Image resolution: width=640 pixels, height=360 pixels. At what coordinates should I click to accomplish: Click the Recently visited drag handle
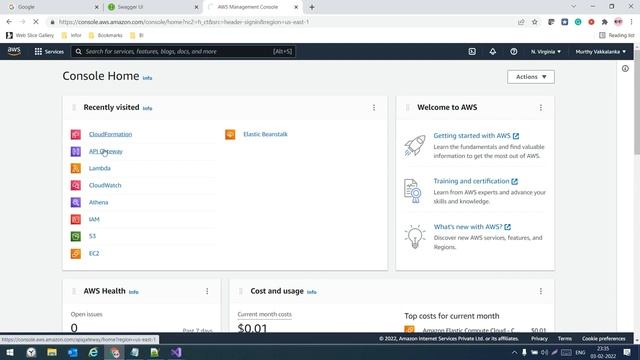[74, 107]
